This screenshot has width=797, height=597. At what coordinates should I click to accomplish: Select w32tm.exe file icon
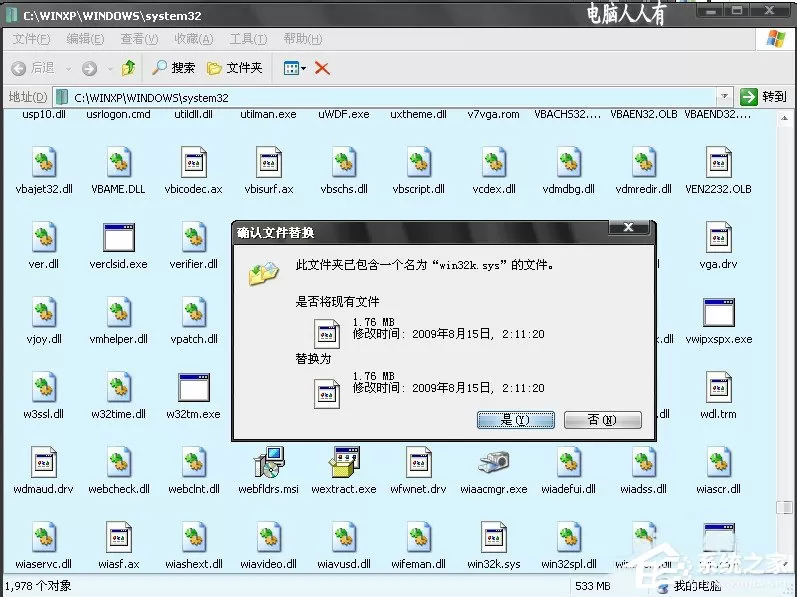point(194,387)
